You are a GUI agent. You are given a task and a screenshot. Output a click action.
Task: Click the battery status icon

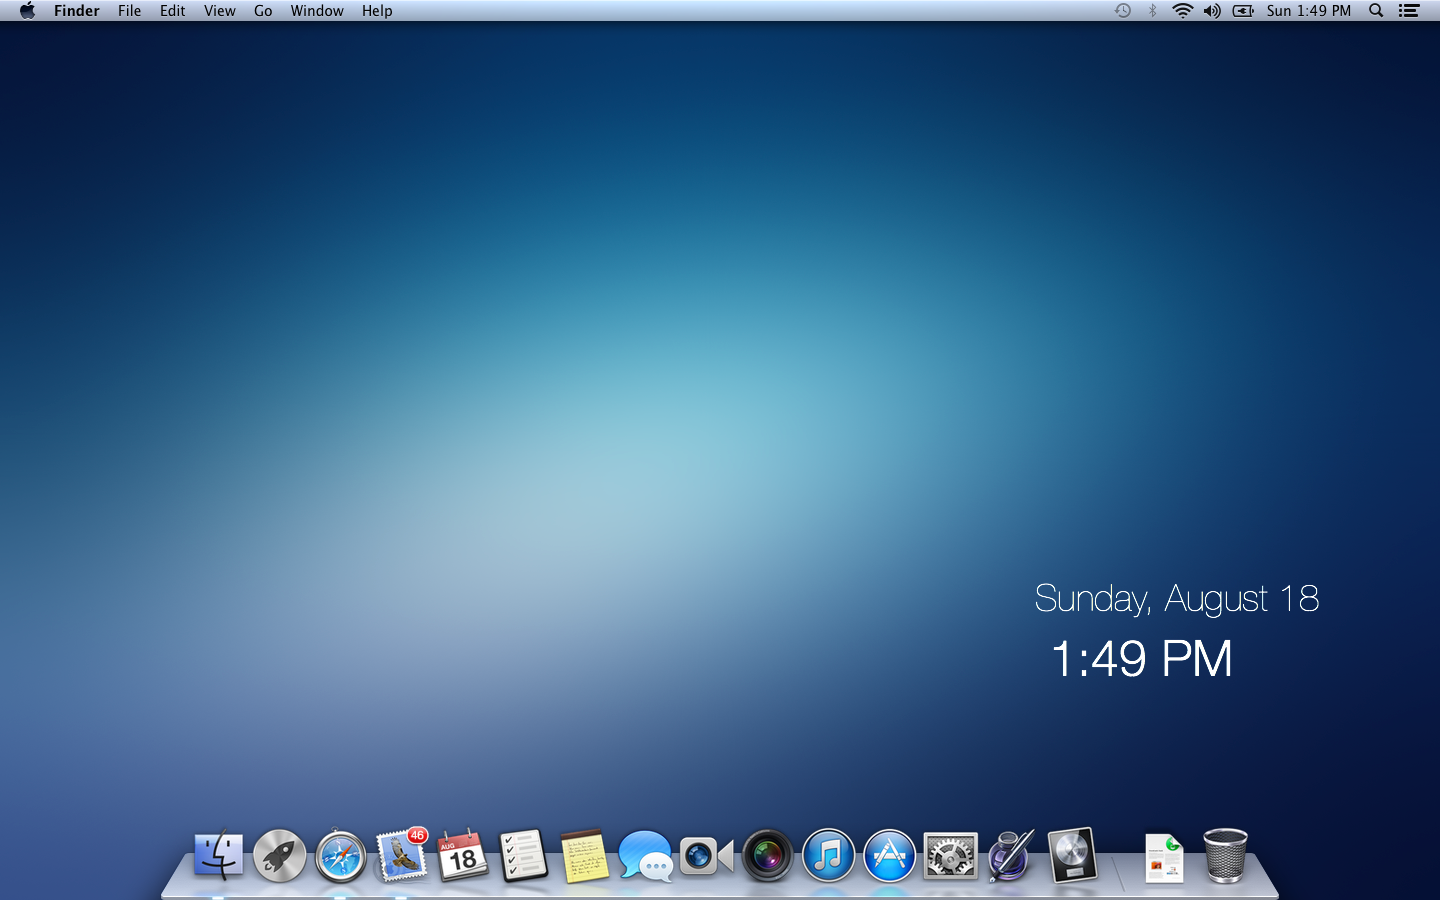click(1243, 10)
